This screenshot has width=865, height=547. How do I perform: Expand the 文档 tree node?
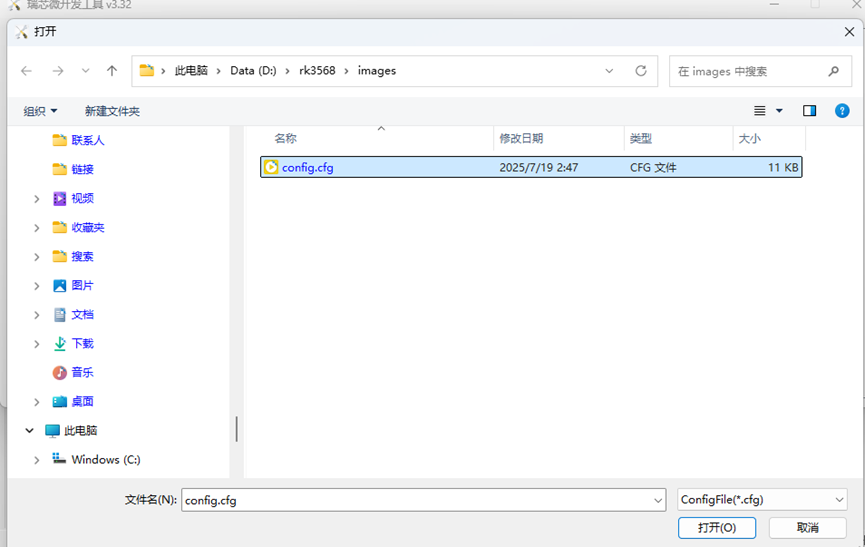(36, 315)
